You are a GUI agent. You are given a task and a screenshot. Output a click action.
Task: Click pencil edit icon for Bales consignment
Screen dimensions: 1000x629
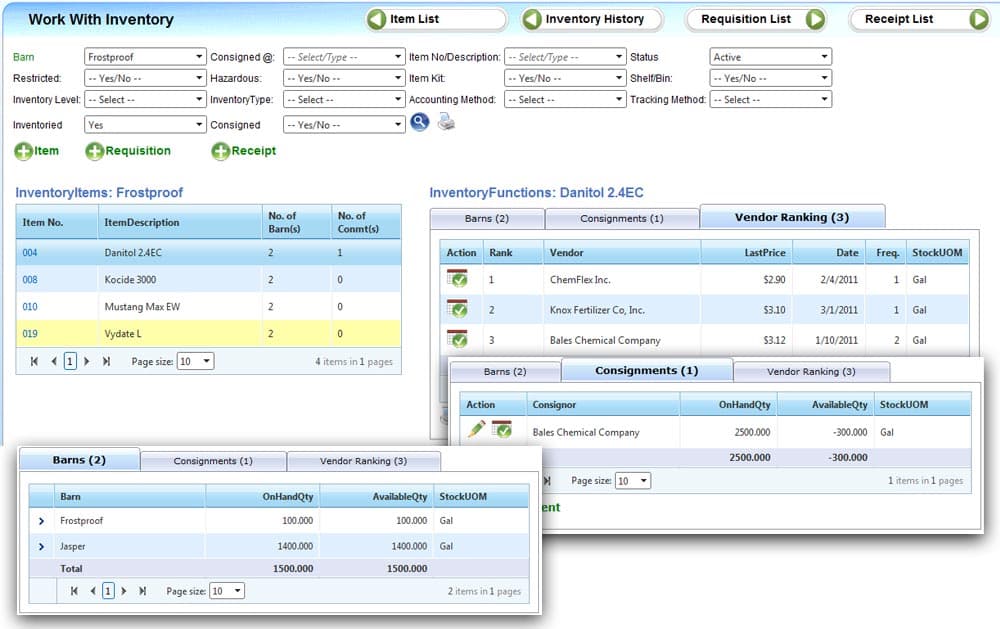[x=476, y=429]
